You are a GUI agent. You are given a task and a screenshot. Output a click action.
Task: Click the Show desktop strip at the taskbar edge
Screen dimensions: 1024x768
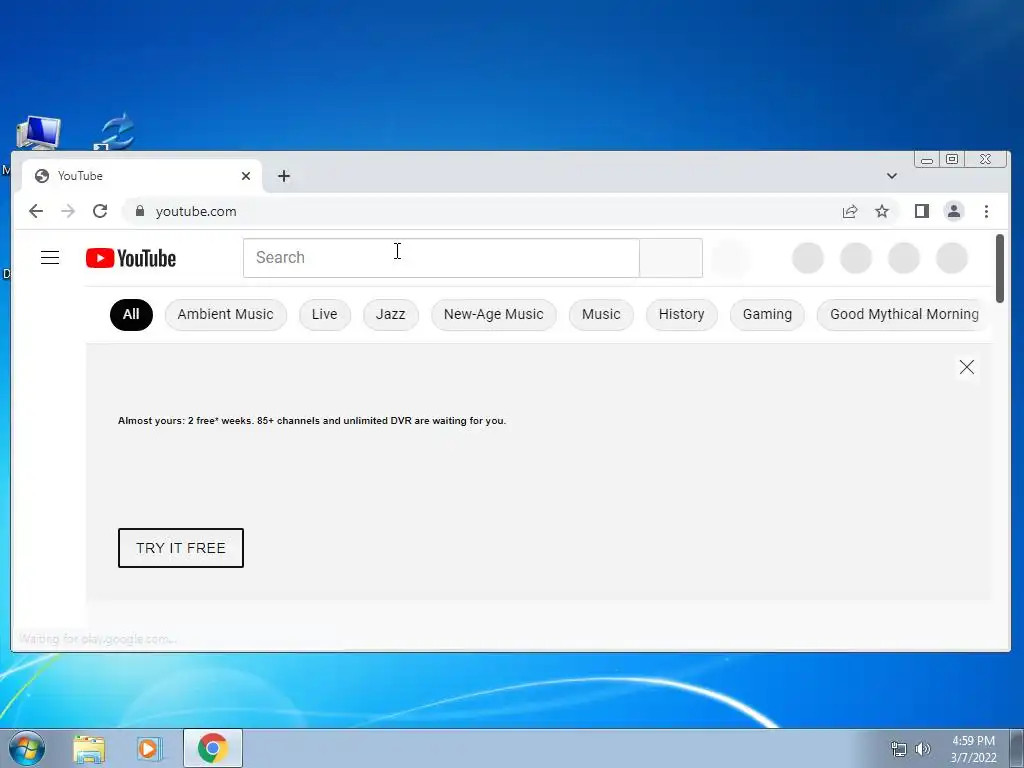click(1017, 748)
